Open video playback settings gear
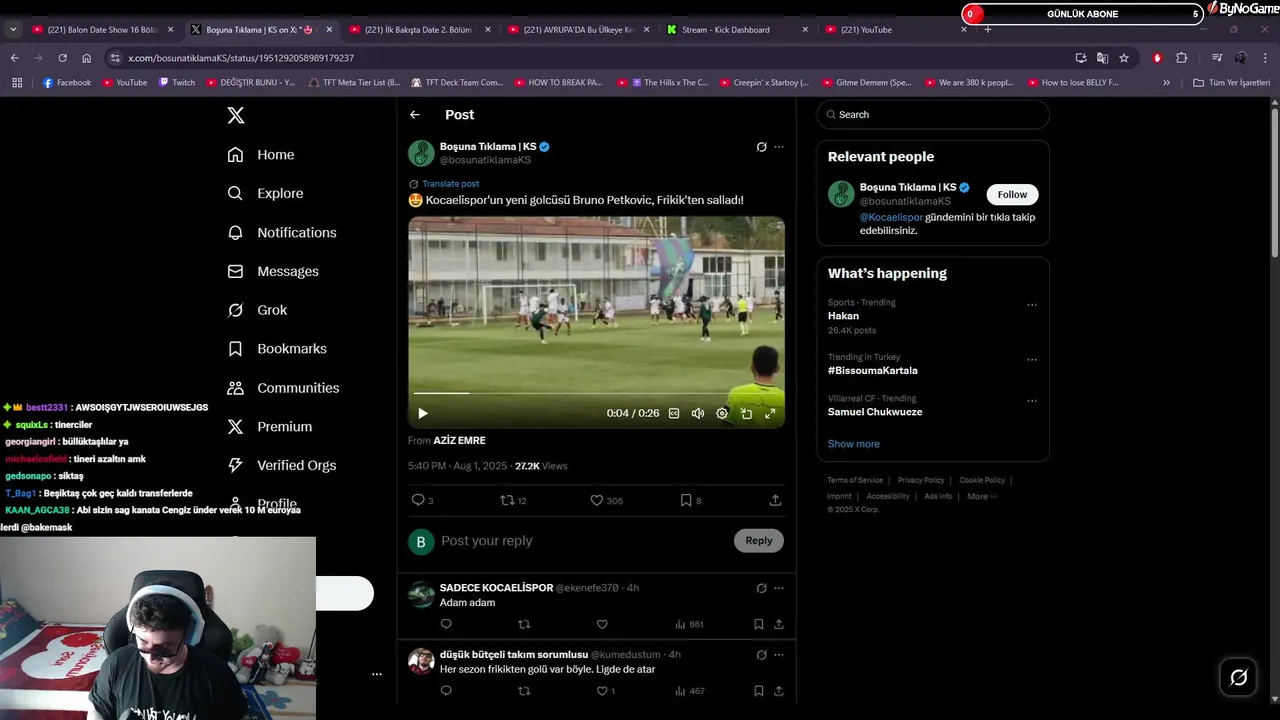Screen dimensions: 1280x720 point(722,413)
